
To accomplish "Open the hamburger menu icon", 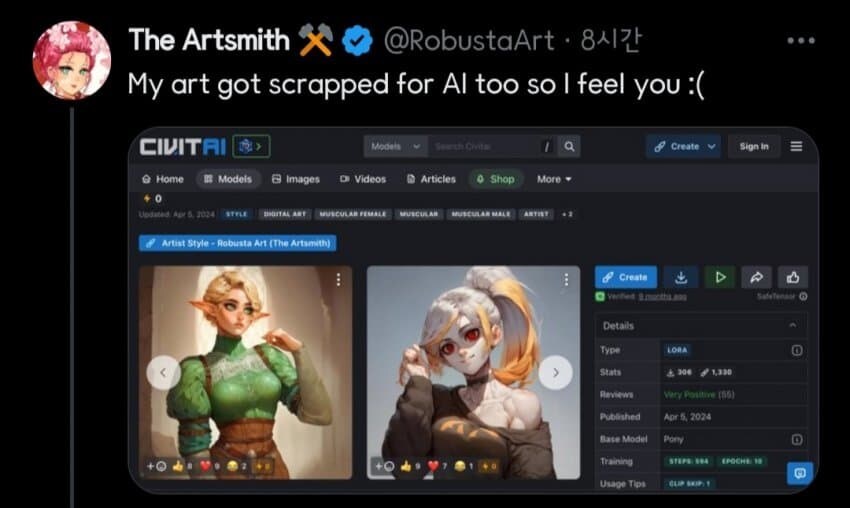I will (796, 146).
